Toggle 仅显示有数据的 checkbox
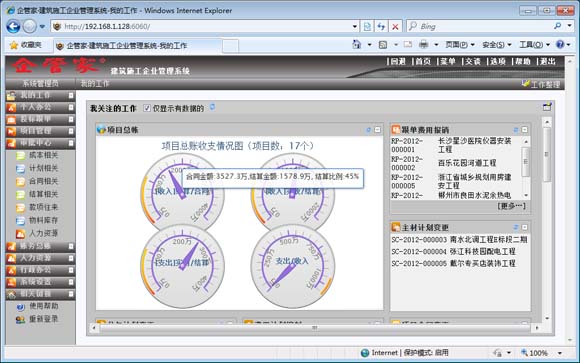 pyautogui.click(x=147, y=108)
